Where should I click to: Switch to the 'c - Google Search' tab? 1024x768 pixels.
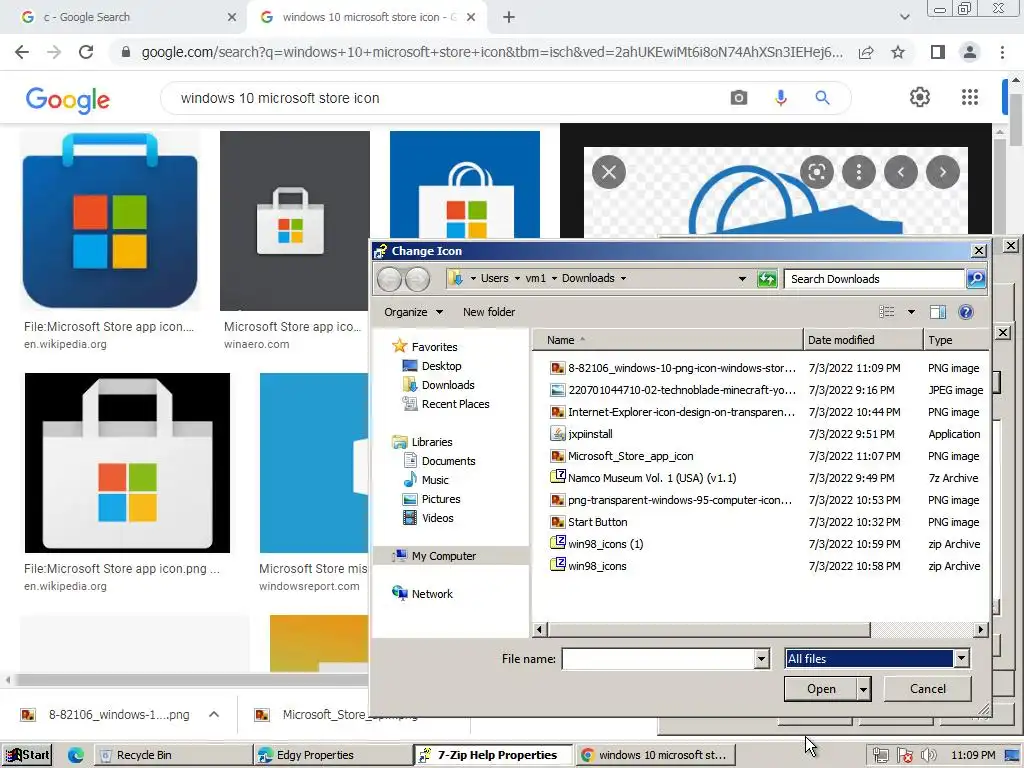[124, 18]
